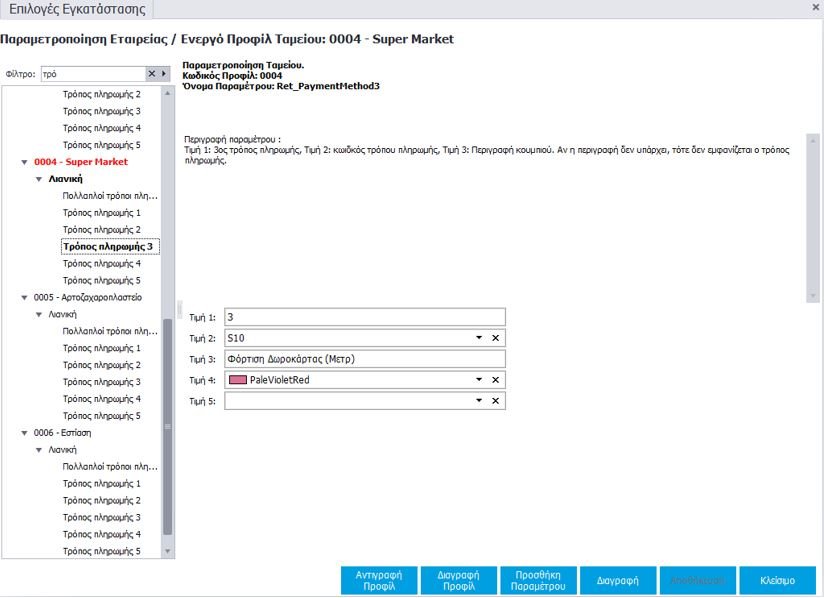Open the Τιμή 2 dropdown list
The image size is (824, 598).
pyautogui.click(x=479, y=338)
